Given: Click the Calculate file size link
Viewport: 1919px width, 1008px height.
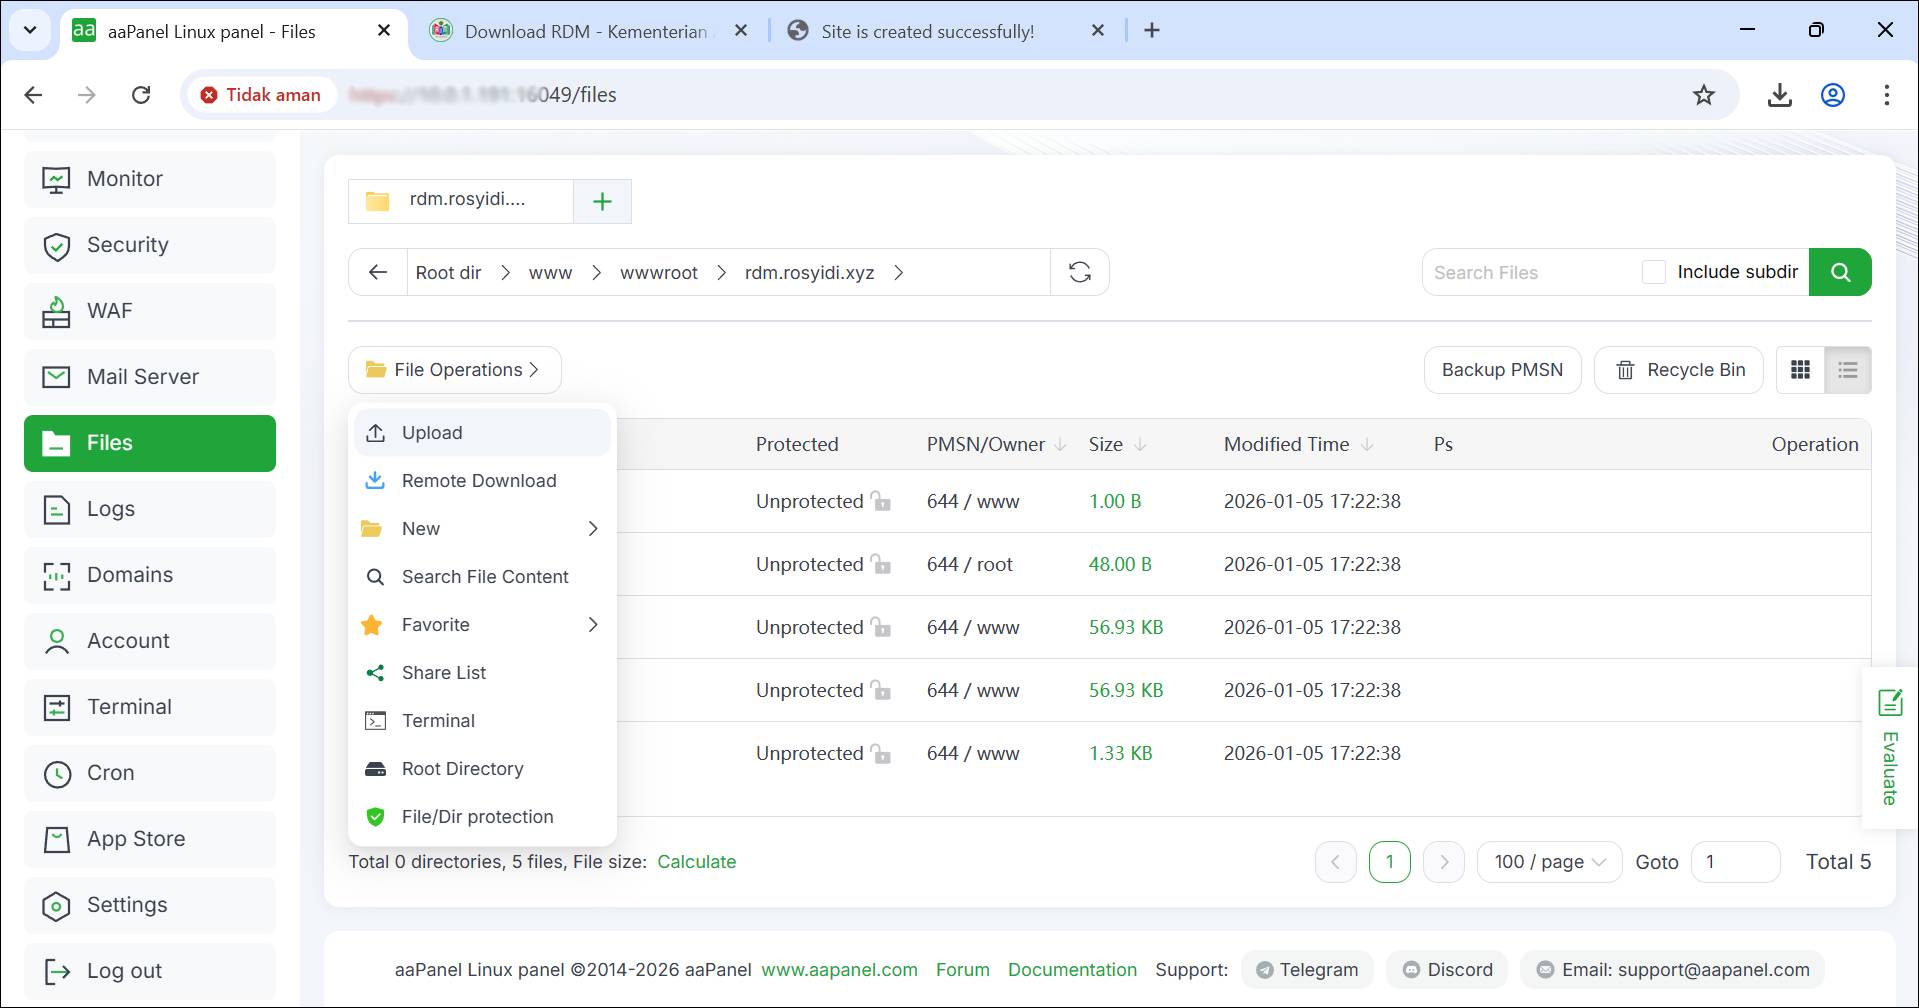Looking at the screenshot, I should pos(696,862).
